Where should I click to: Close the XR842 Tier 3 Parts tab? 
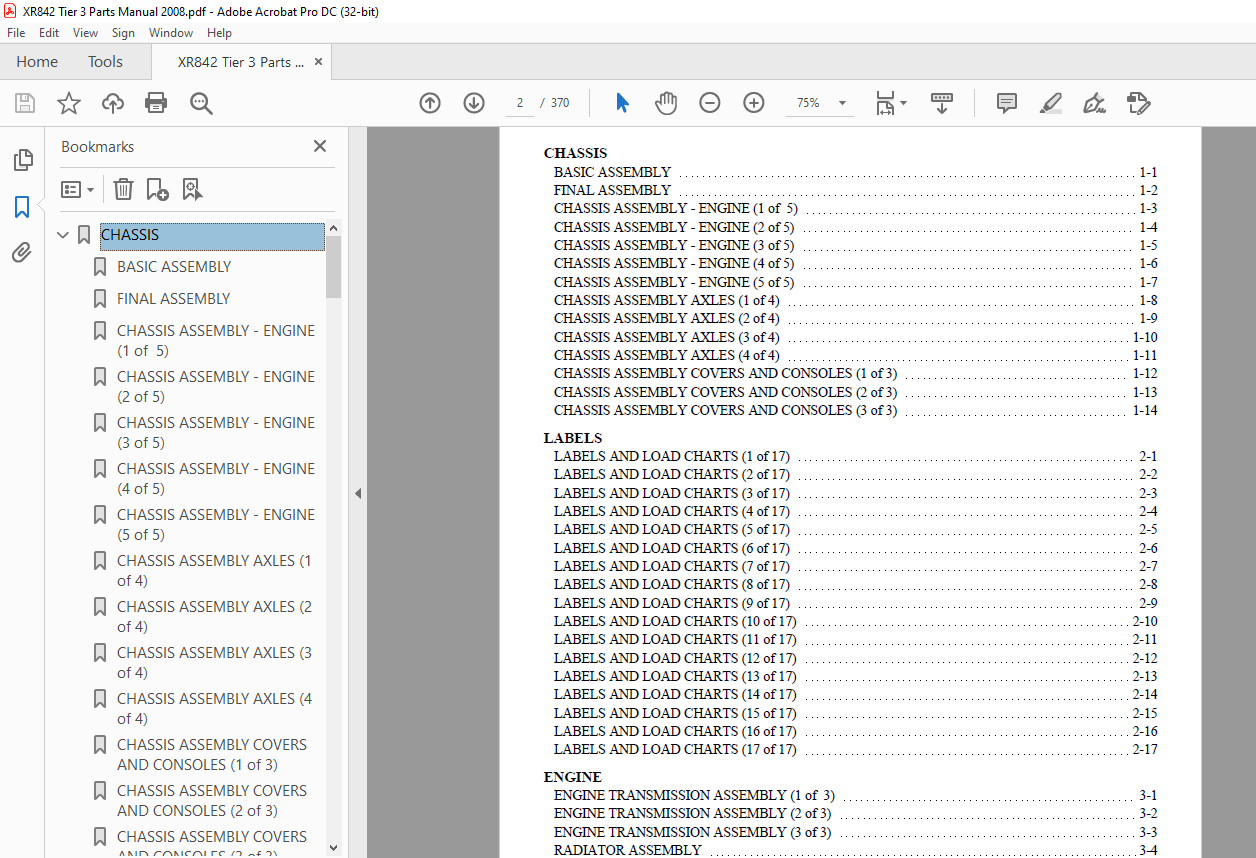click(x=319, y=62)
